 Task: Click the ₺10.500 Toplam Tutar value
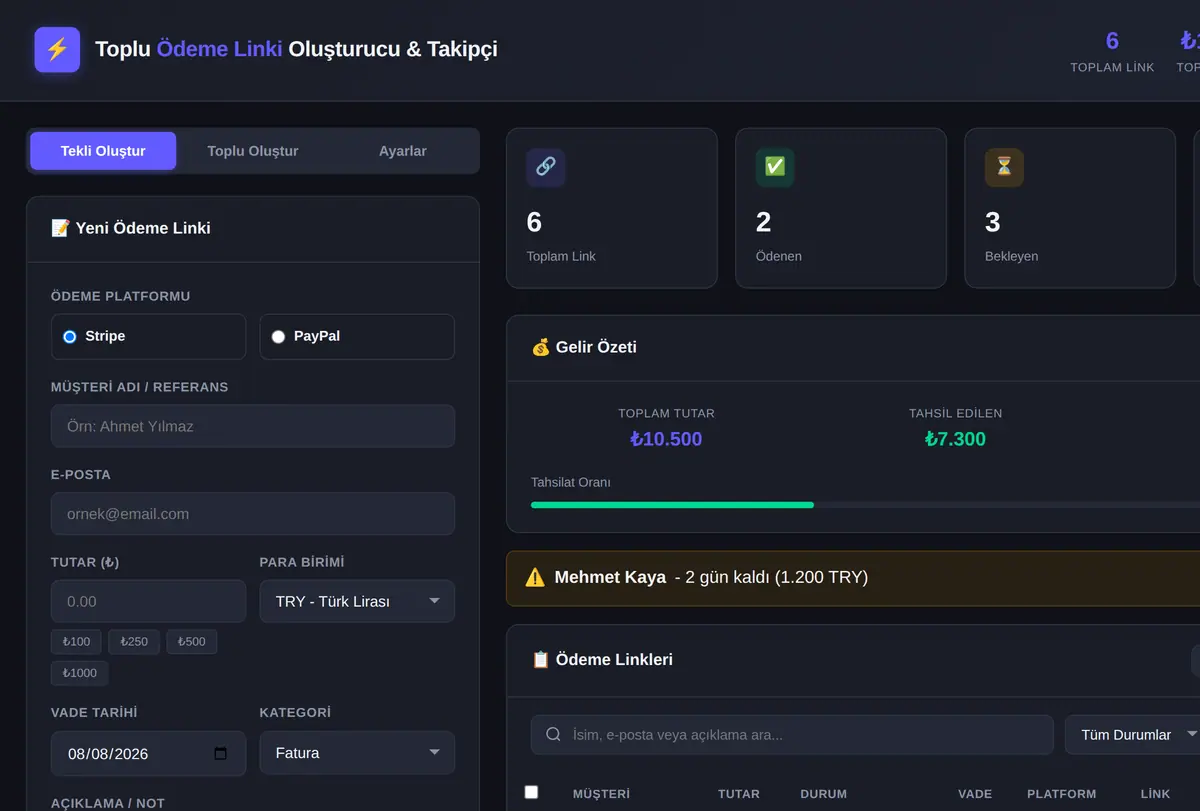point(666,439)
